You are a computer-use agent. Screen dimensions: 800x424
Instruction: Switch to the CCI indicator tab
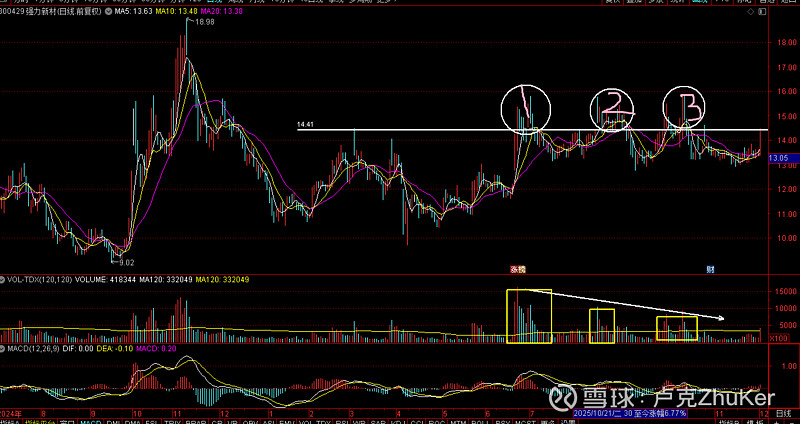pos(416,421)
